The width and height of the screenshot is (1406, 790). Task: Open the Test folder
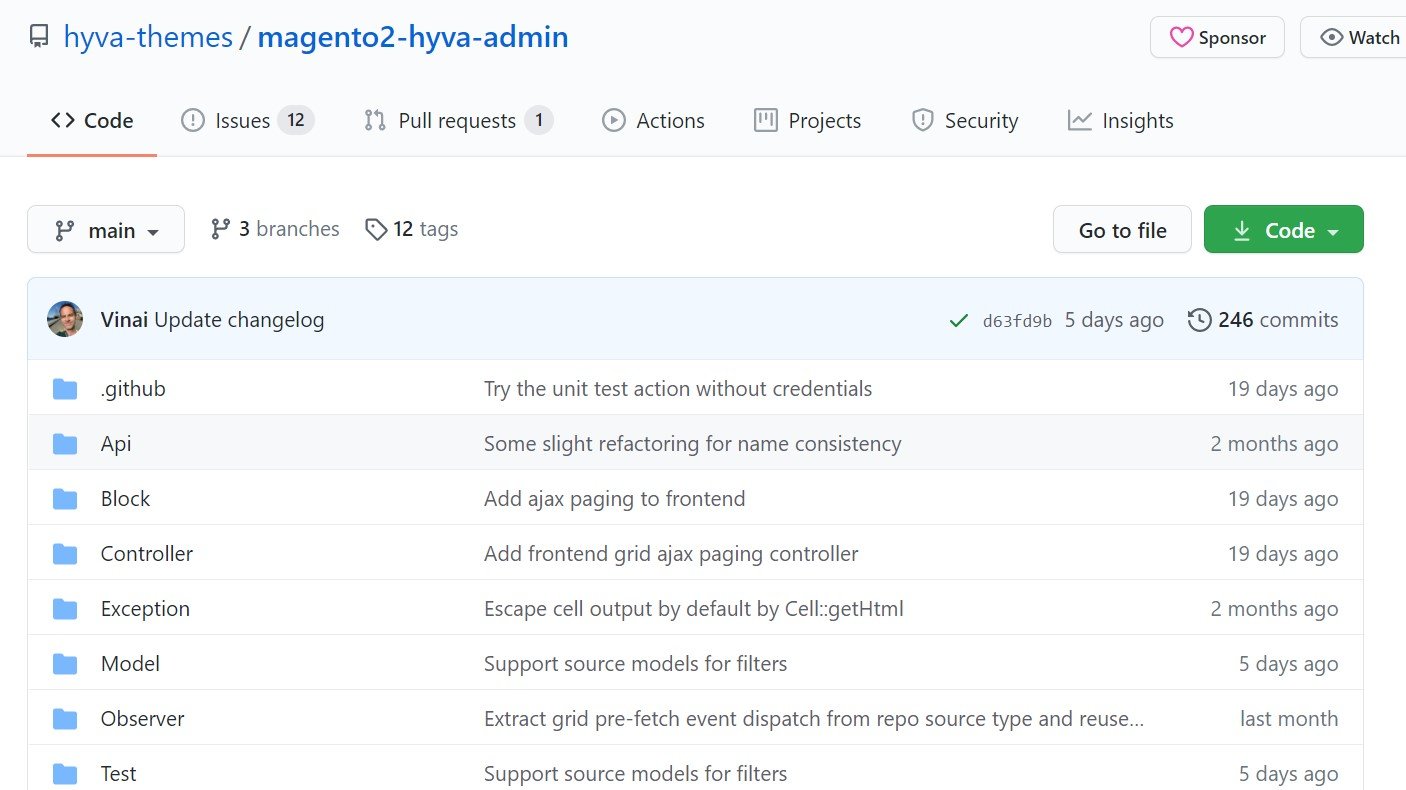coord(119,774)
